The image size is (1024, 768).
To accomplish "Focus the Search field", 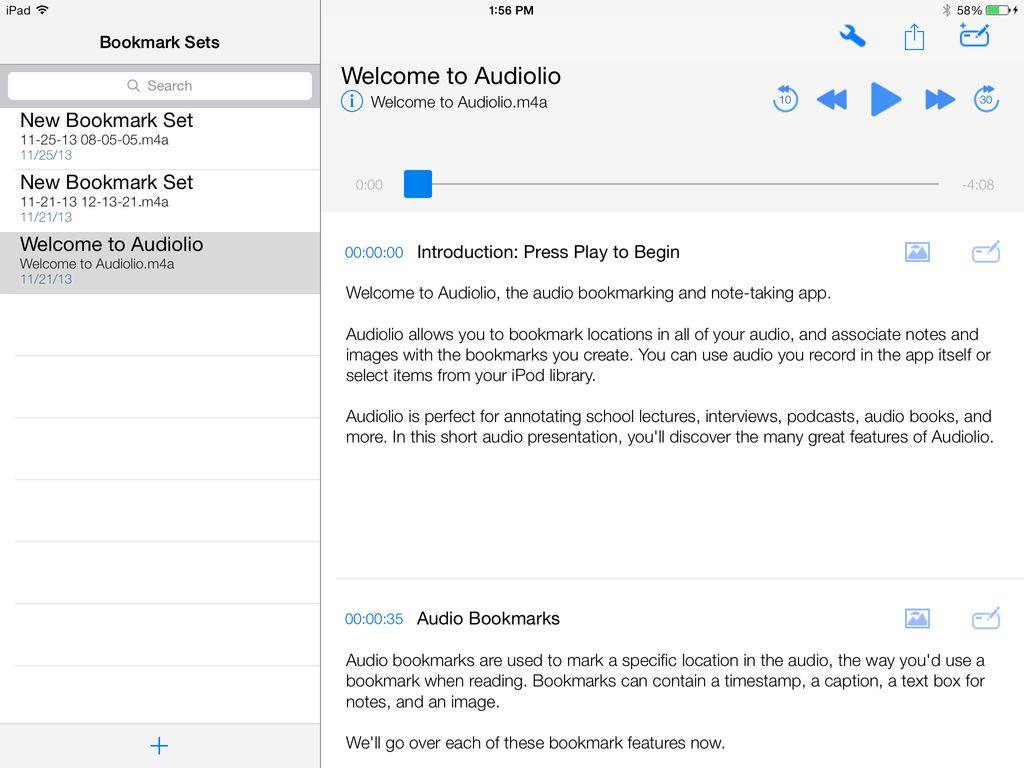I will (x=160, y=86).
